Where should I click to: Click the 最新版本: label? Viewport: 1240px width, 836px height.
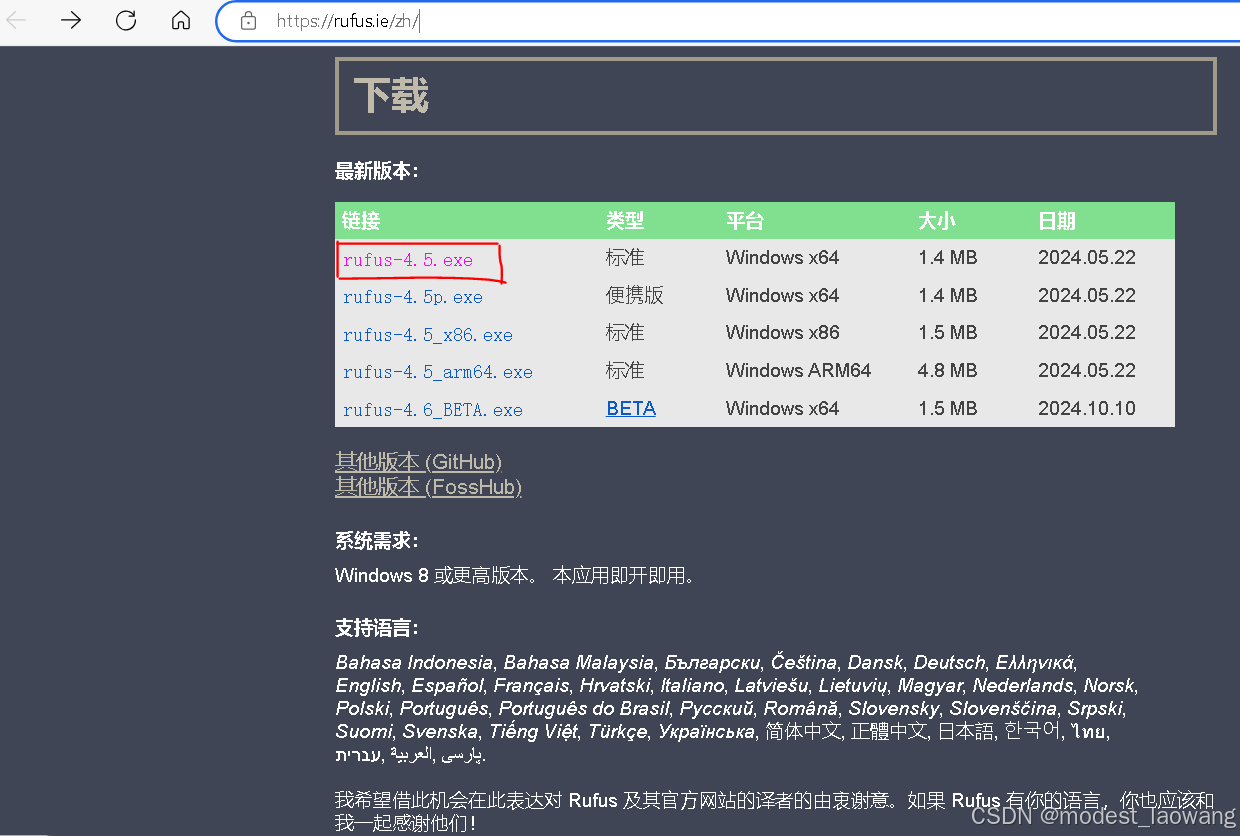point(377,171)
